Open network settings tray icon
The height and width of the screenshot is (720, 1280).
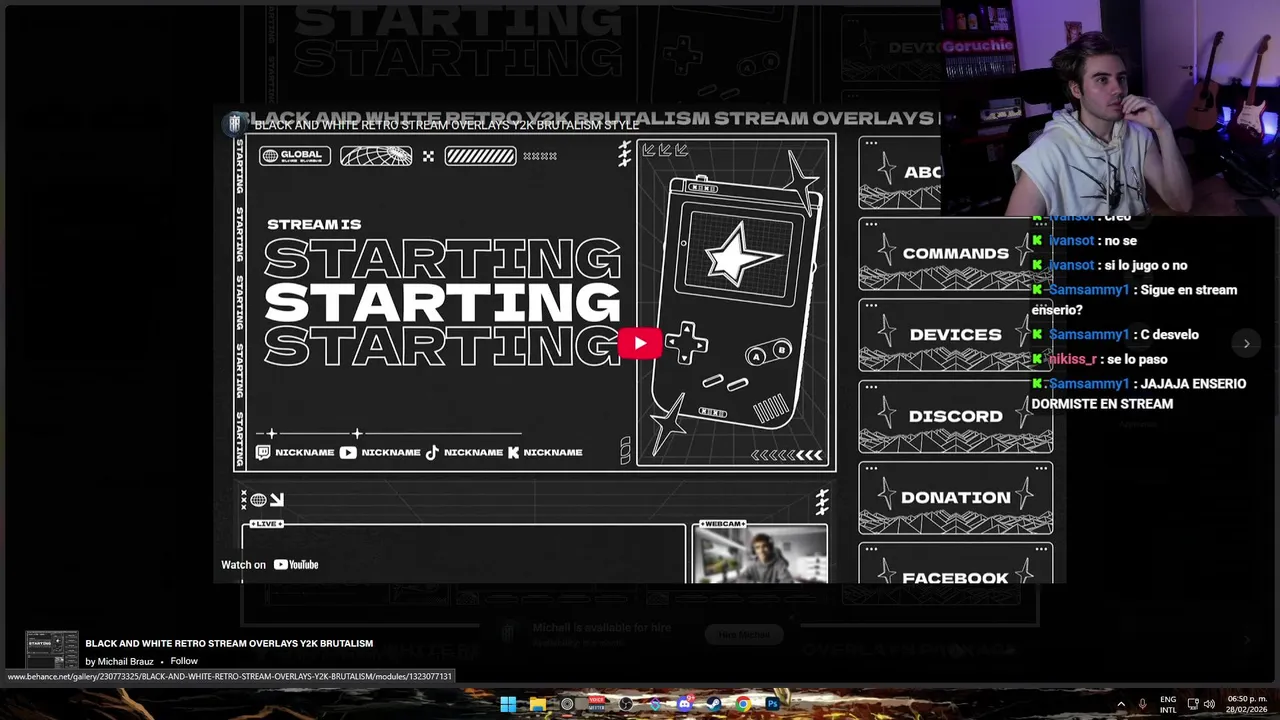click(1192, 704)
